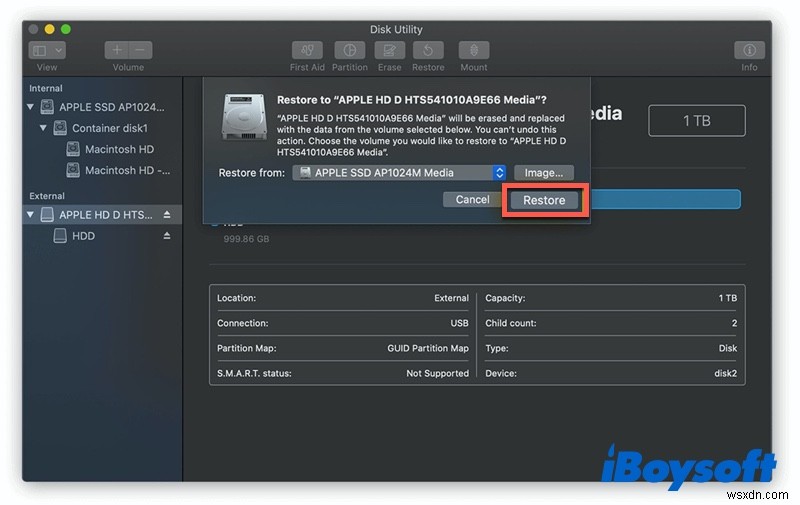Confirm with the Restore button
This screenshot has height=505, width=800.
coord(544,200)
